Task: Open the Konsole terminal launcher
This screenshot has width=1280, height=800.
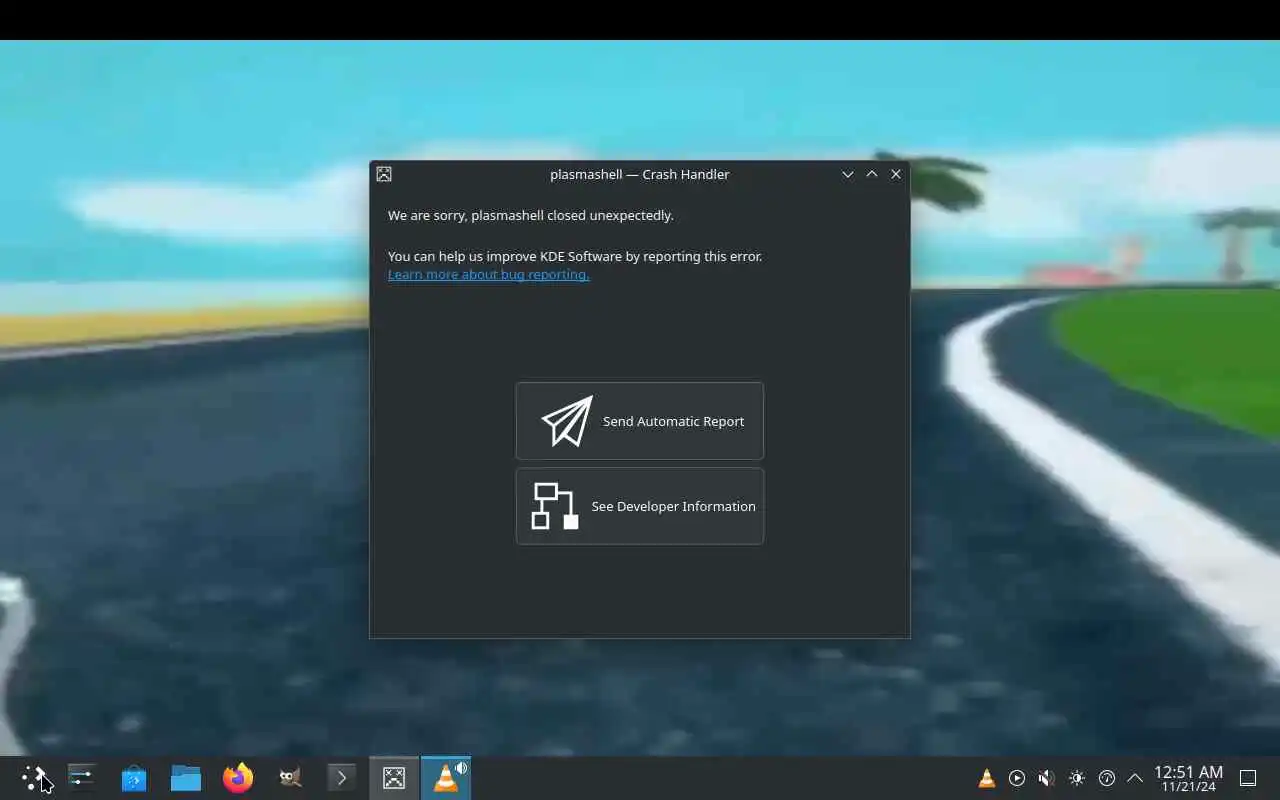Action: pos(342,778)
